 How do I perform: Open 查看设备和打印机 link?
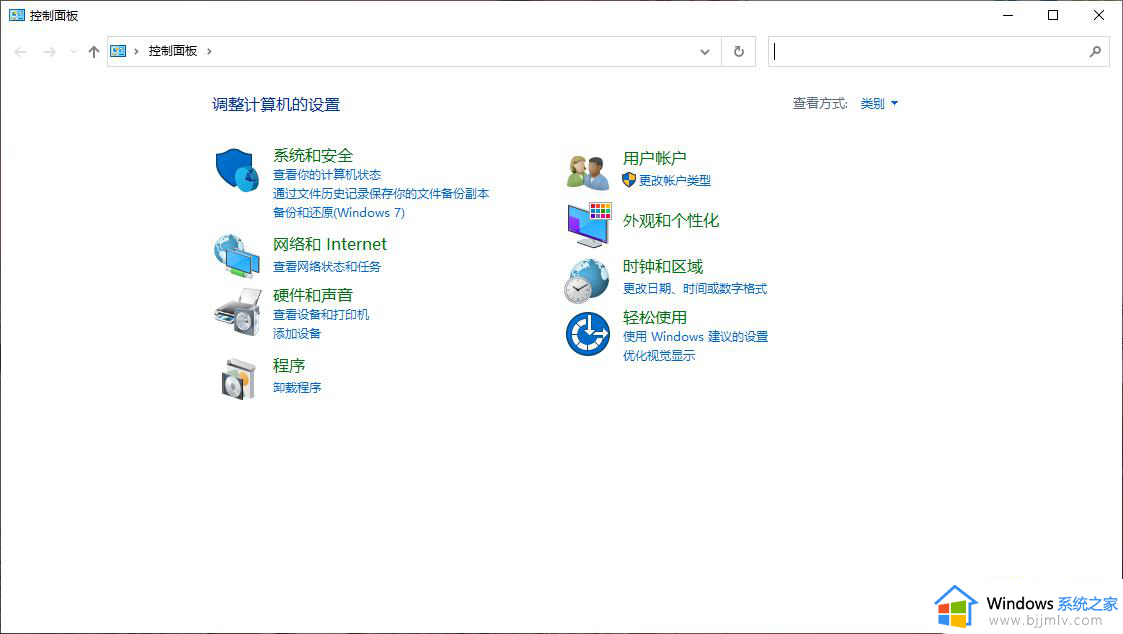[x=321, y=314]
